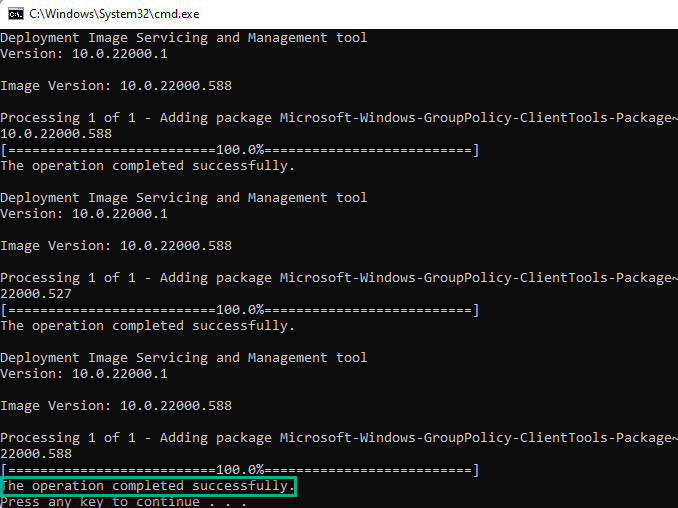Click the highlighted operation completed successfully line
Viewport: 678px width, 508px height.
point(148,486)
